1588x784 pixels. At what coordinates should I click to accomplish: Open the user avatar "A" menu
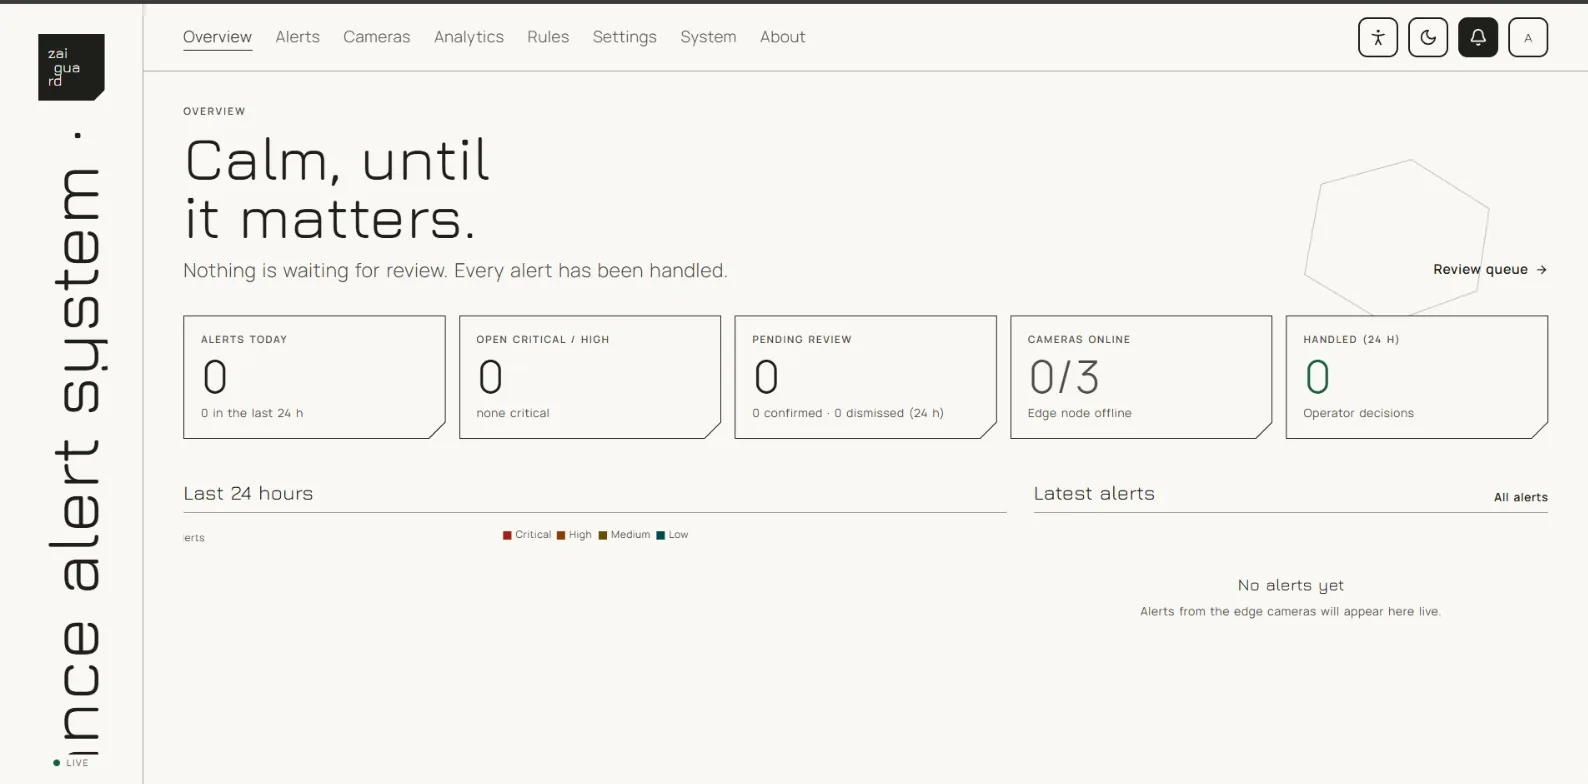pyautogui.click(x=1528, y=38)
